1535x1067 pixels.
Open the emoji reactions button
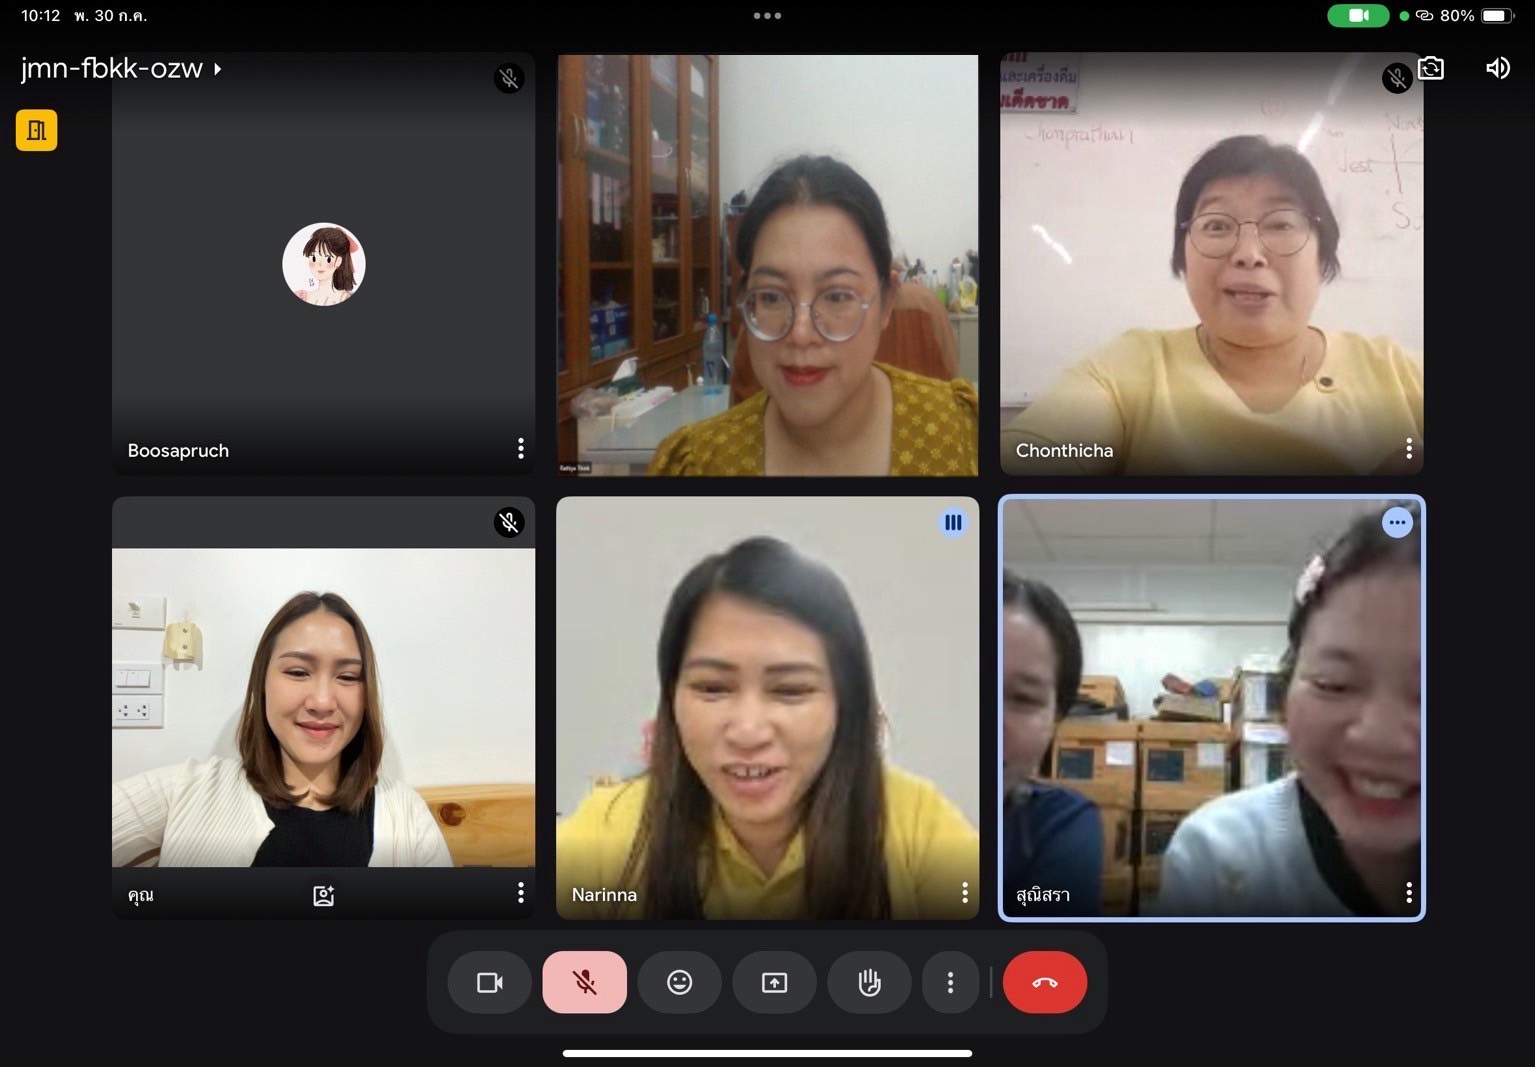680,982
